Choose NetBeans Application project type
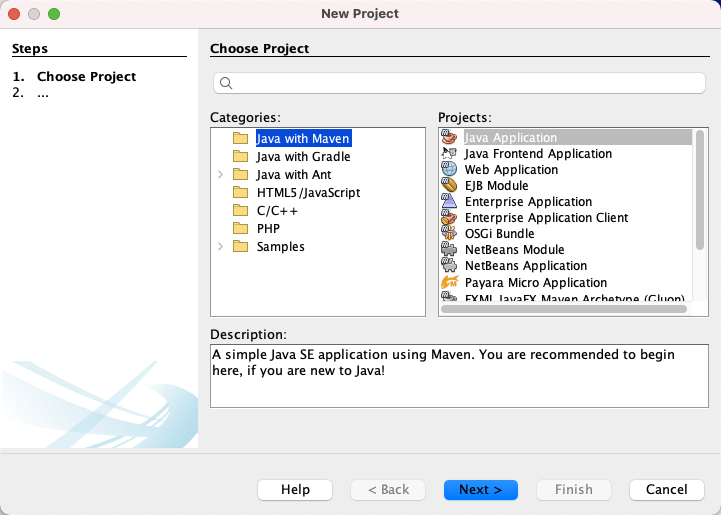721x515 pixels. tap(526, 266)
